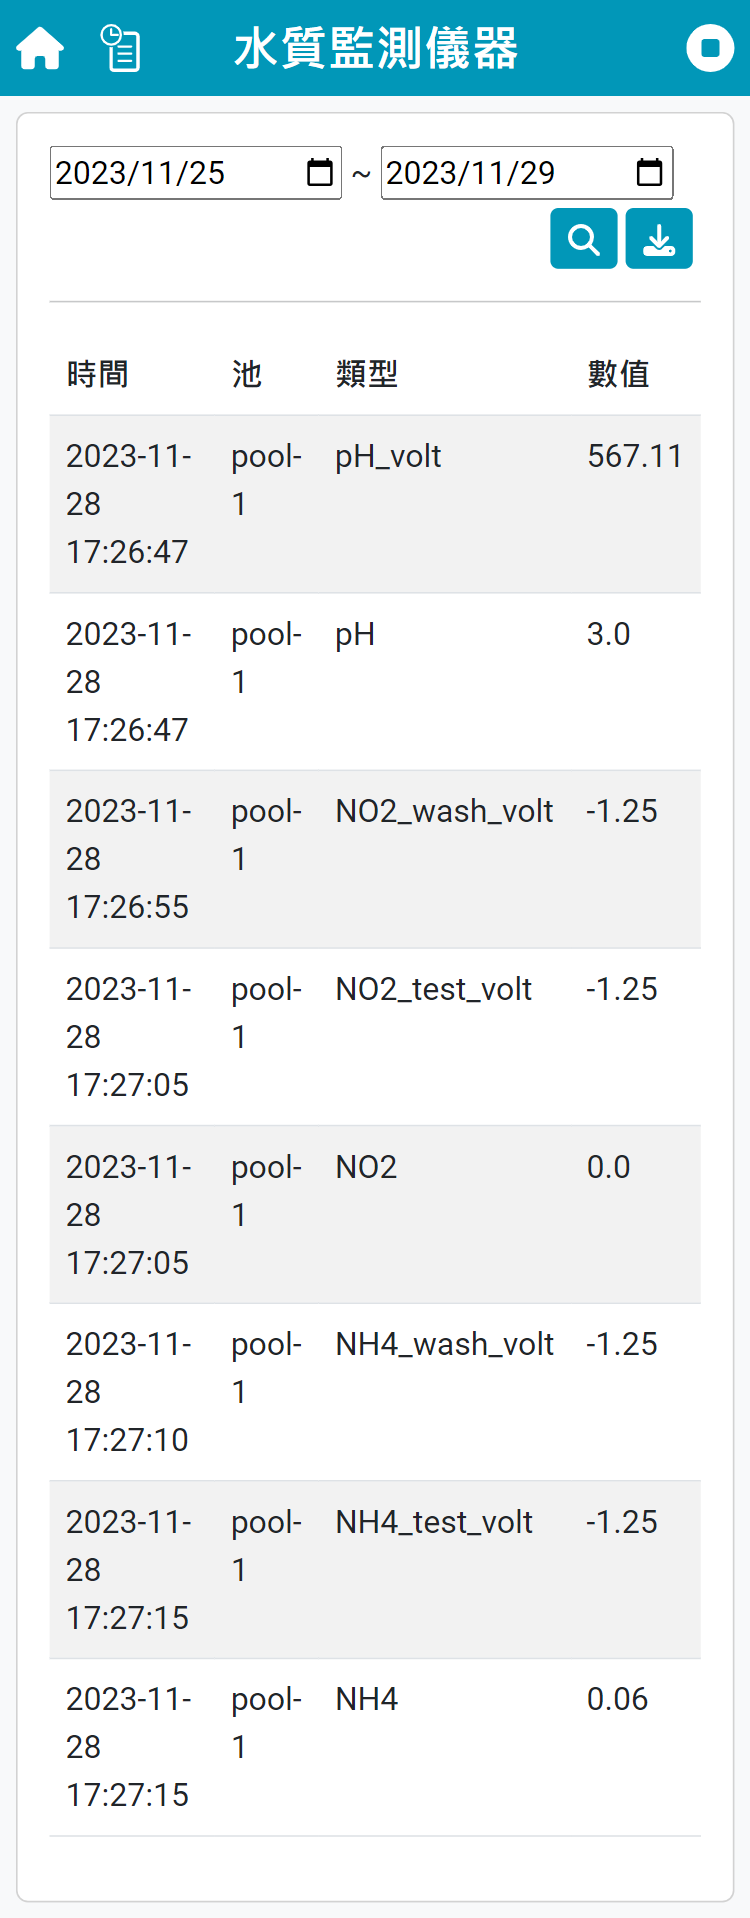Viewport: 750px width, 1918px height.
Task: Go to the home page icon
Action: pyautogui.click(x=40, y=48)
